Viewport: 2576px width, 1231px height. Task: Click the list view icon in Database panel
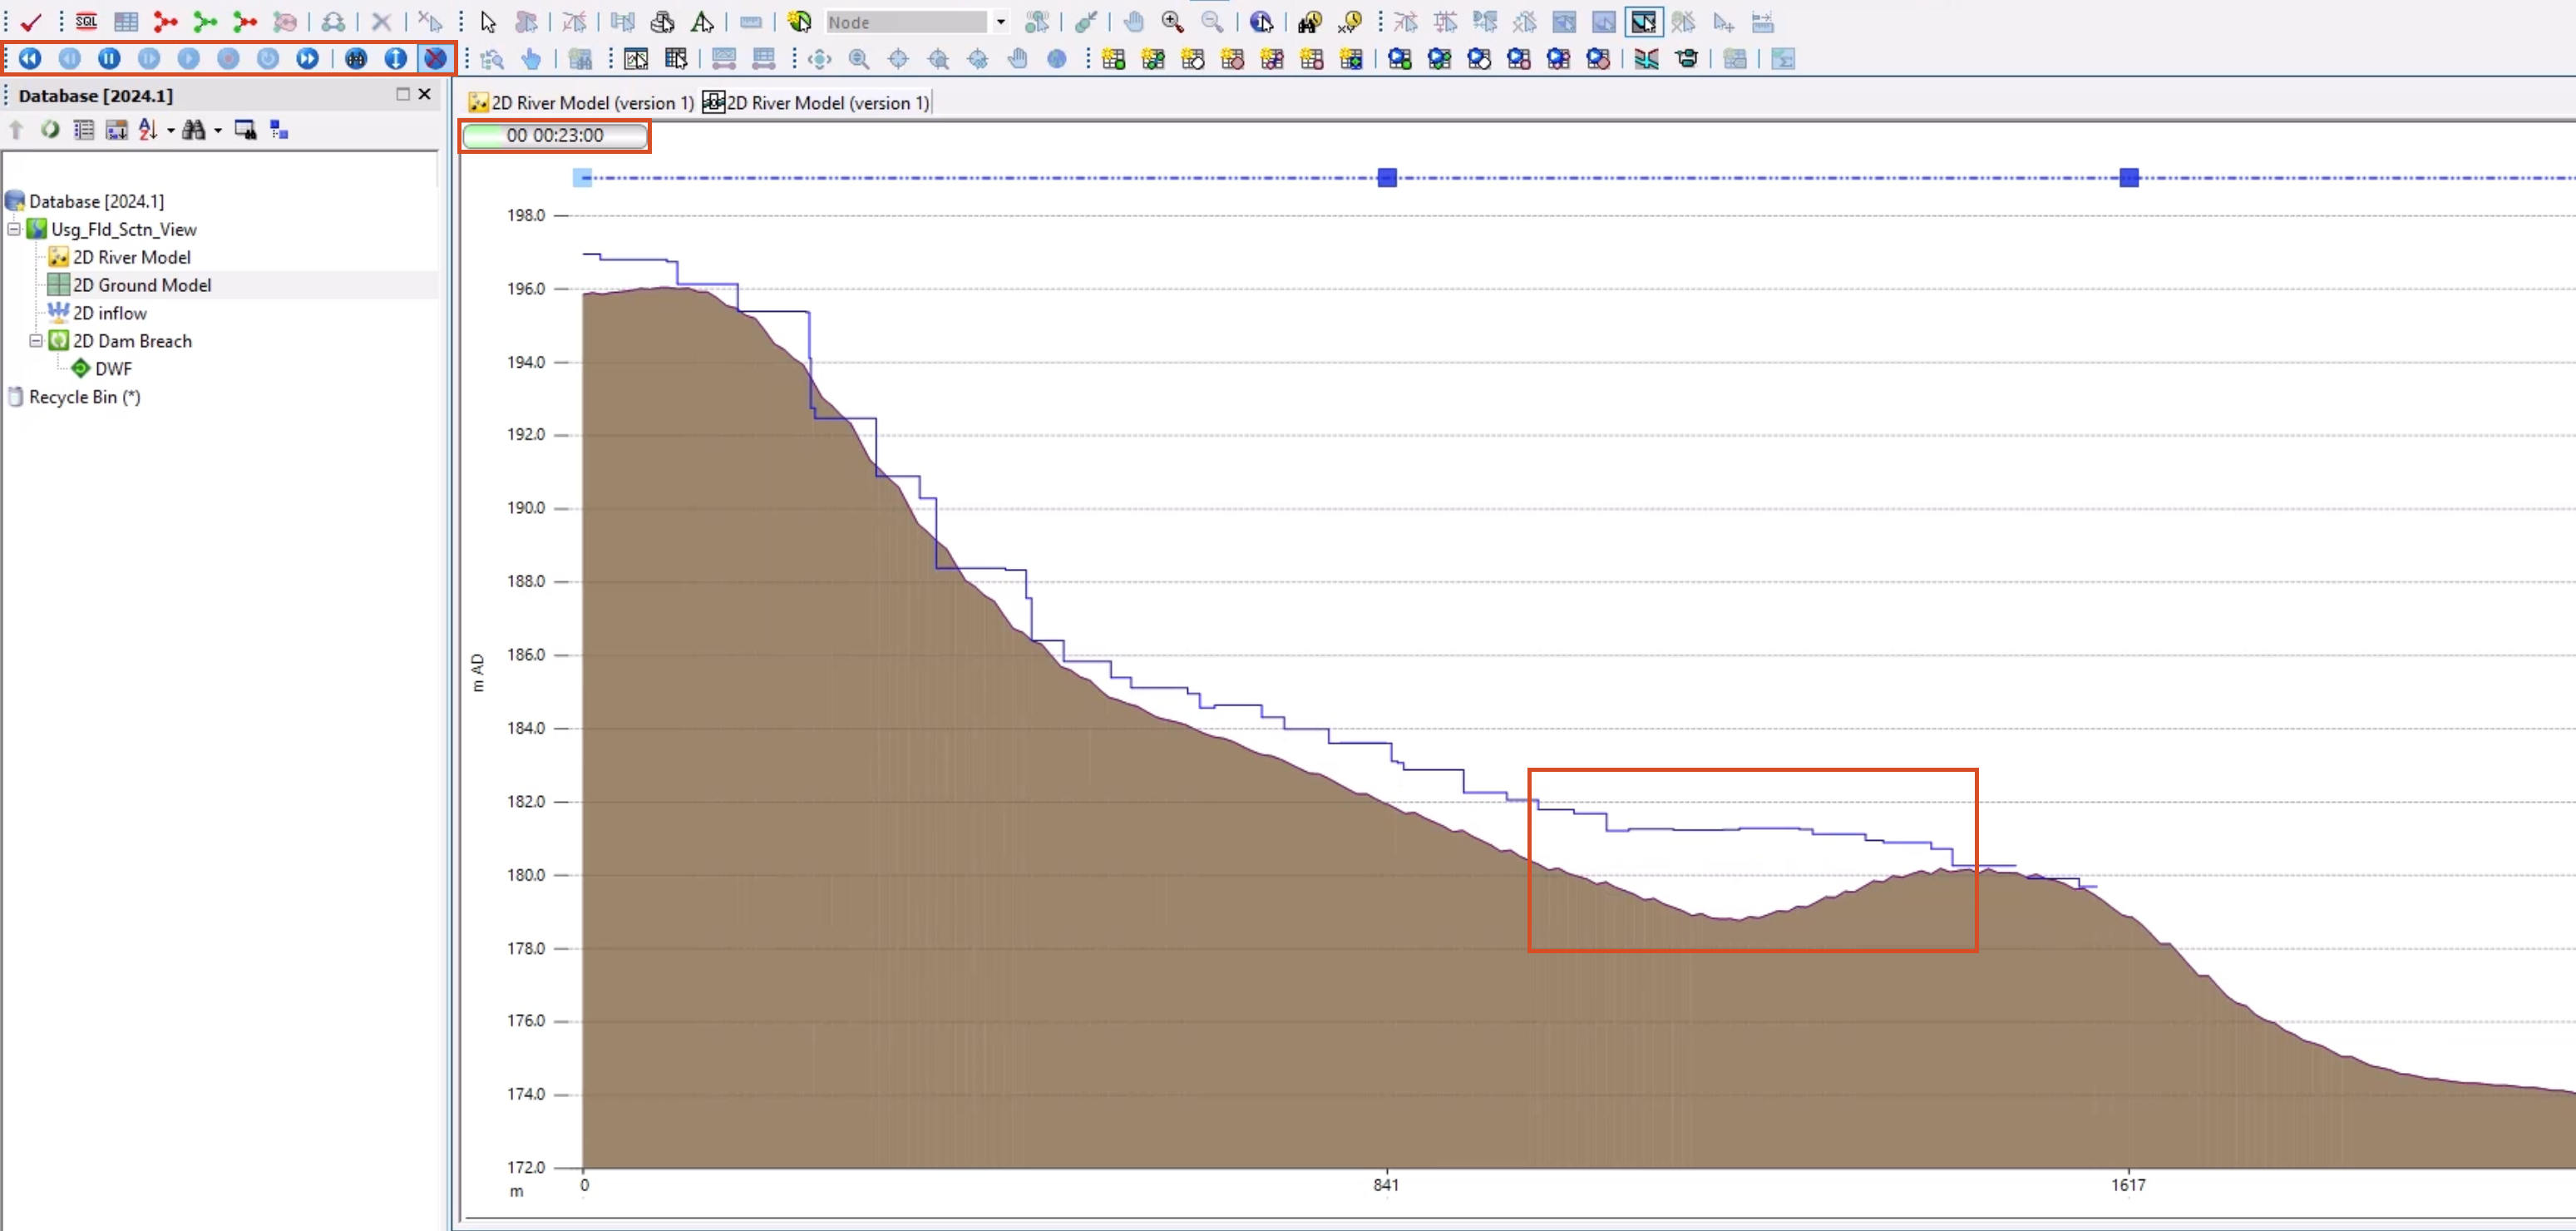click(x=84, y=130)
